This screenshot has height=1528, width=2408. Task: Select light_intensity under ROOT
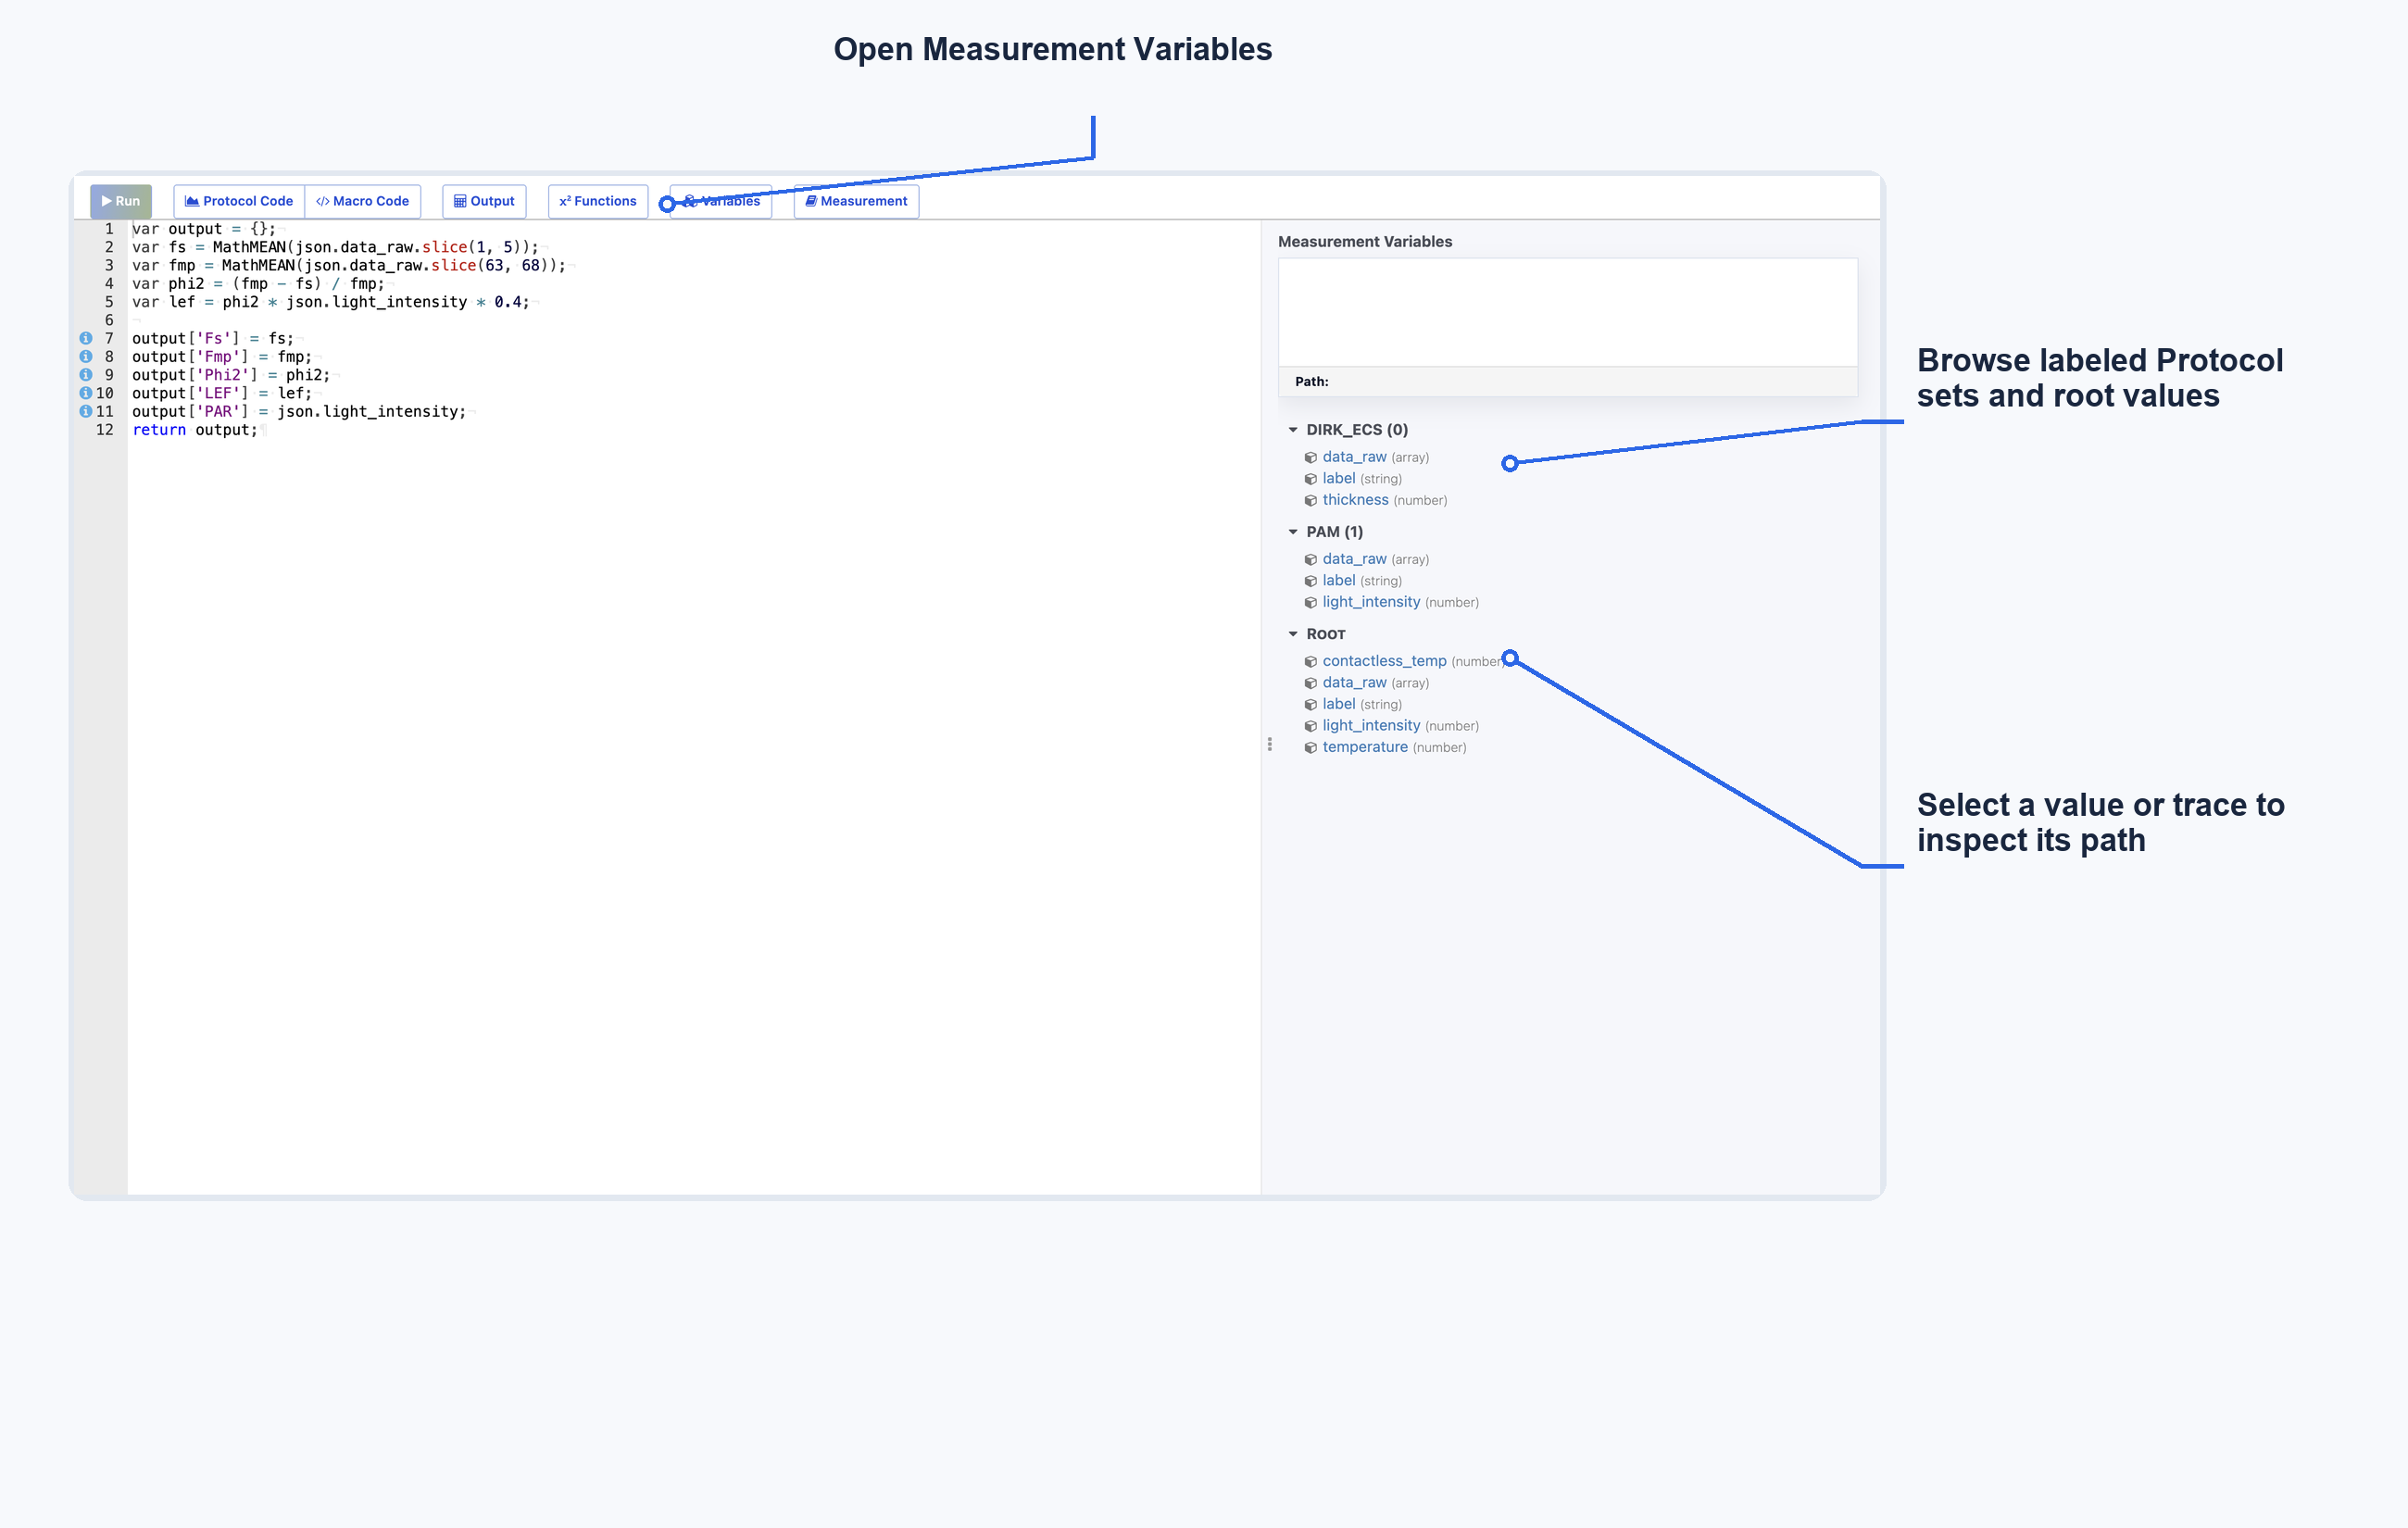tap(1371, 726)
